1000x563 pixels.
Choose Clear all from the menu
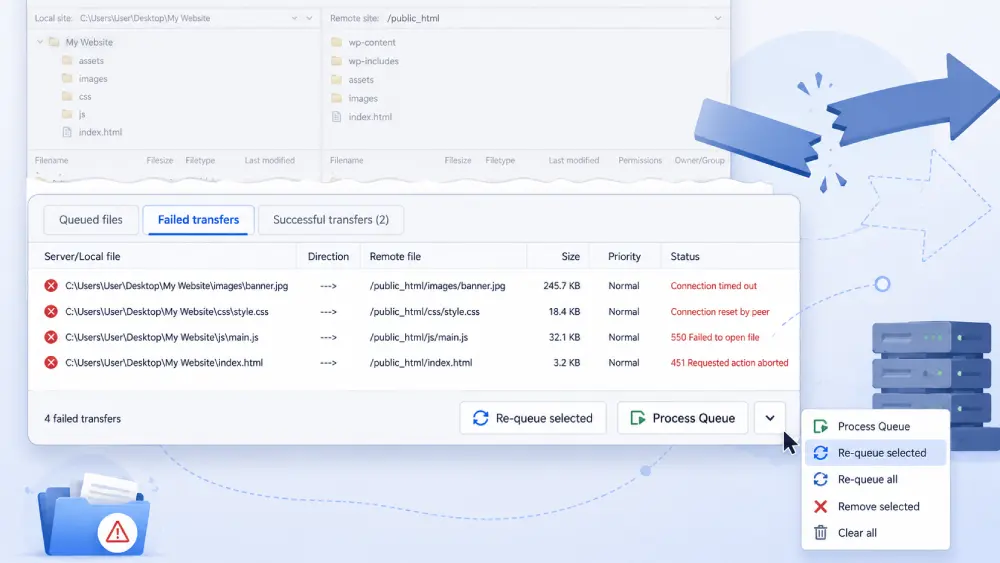point(875,532)
